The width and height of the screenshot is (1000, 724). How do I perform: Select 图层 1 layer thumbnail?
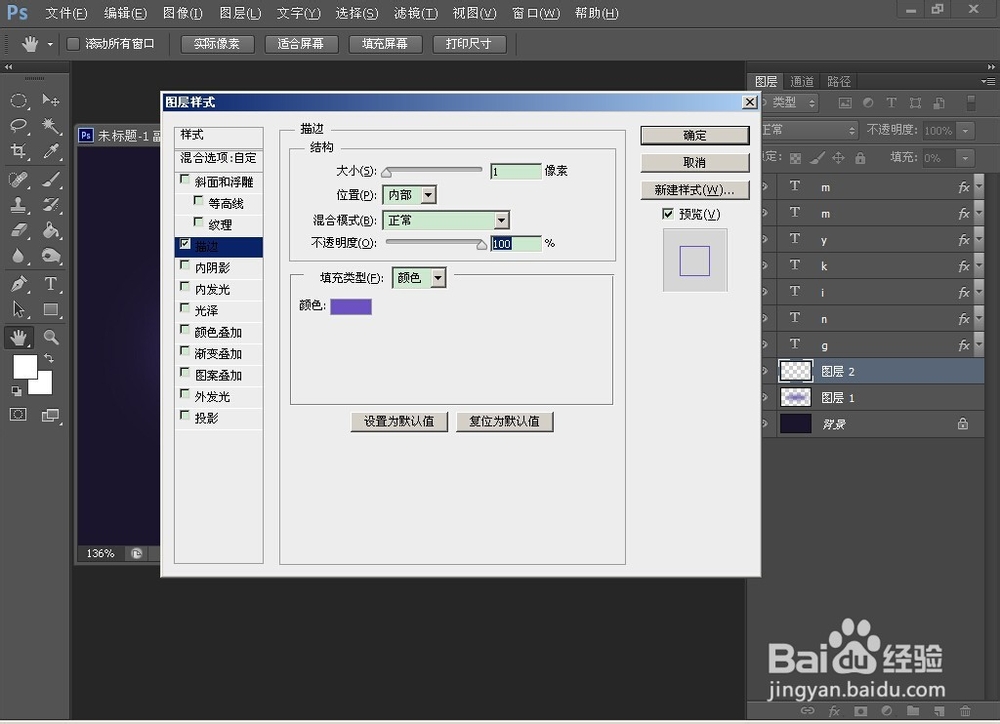[795, 397]
